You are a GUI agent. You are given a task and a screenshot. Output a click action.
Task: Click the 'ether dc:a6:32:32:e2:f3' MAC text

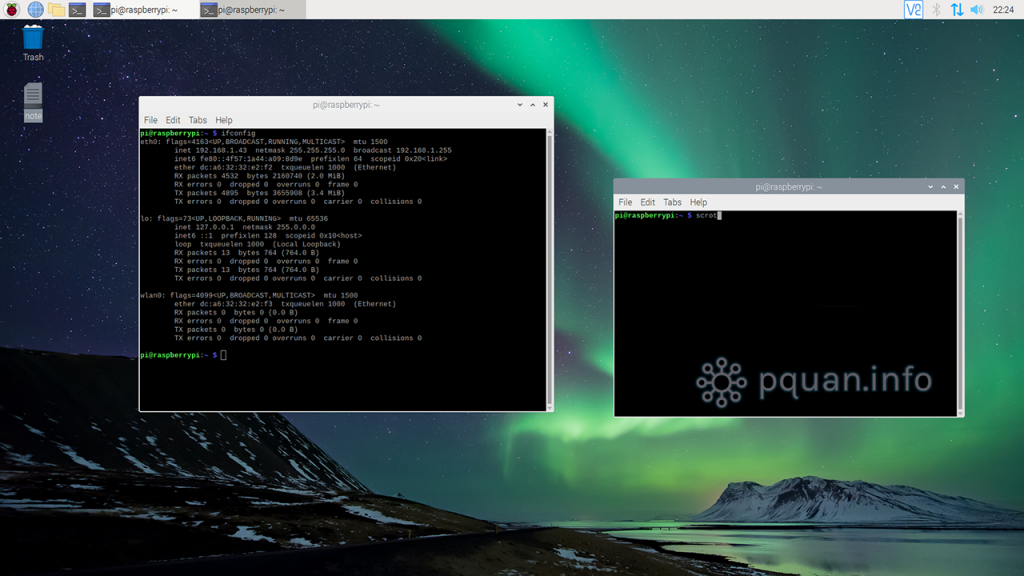click(x=223, y=304)
